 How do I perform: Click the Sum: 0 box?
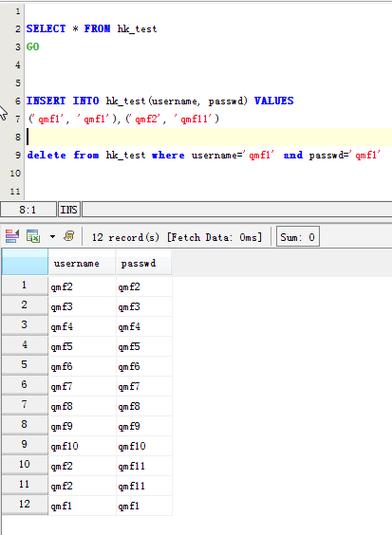297,236
